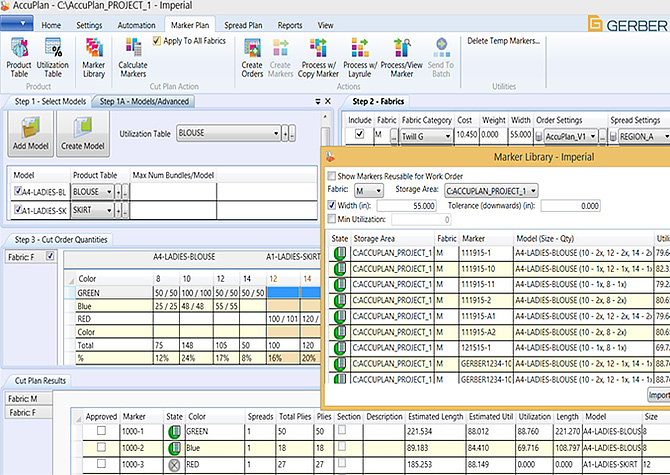Image resolution: width=670 pixels, height=475 pixels.
Task: Click the Min Utilization value field
Action: [x=421, y=220]
